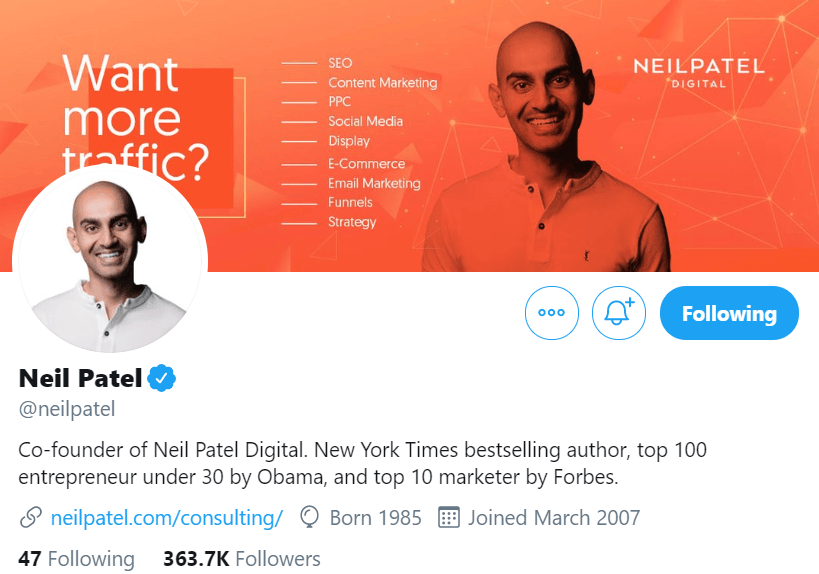View the 47 Following list
Screen dimensions: 819x574
[x=76, y=559]
